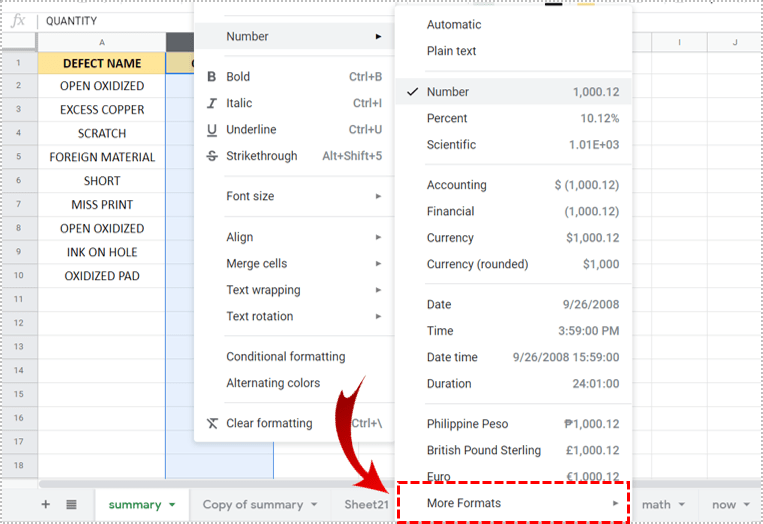Click the Strikethrough icon in format menu
The width and height of the screenshot is (763, 524).
tap(211, 156)
